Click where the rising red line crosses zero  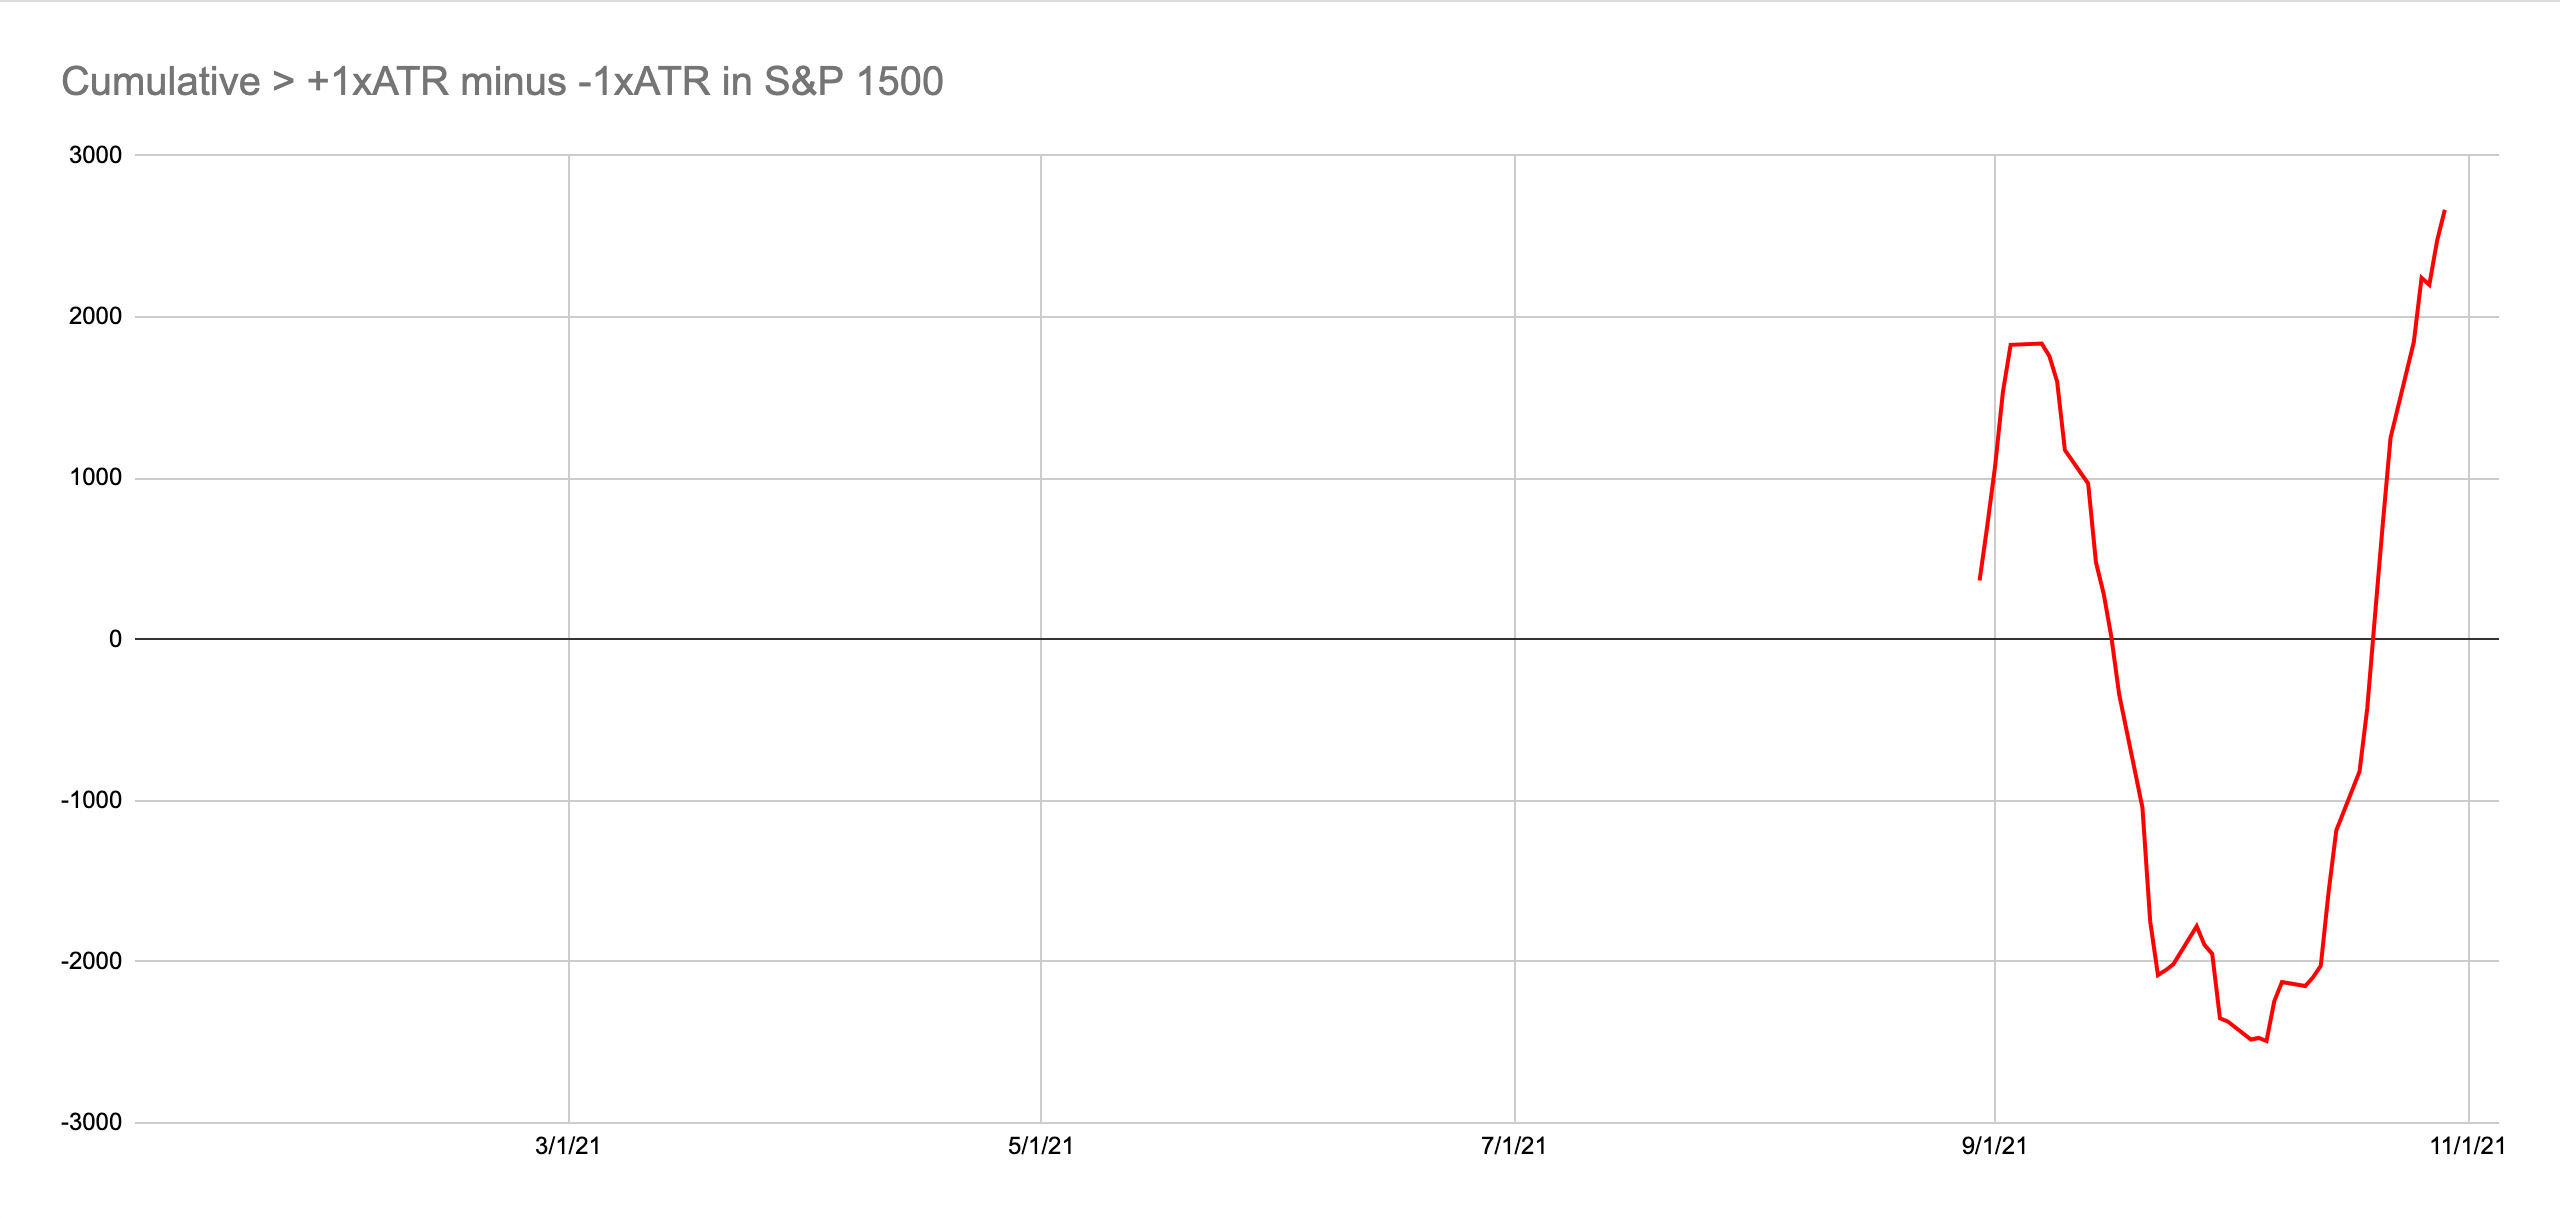point(2373,639)
